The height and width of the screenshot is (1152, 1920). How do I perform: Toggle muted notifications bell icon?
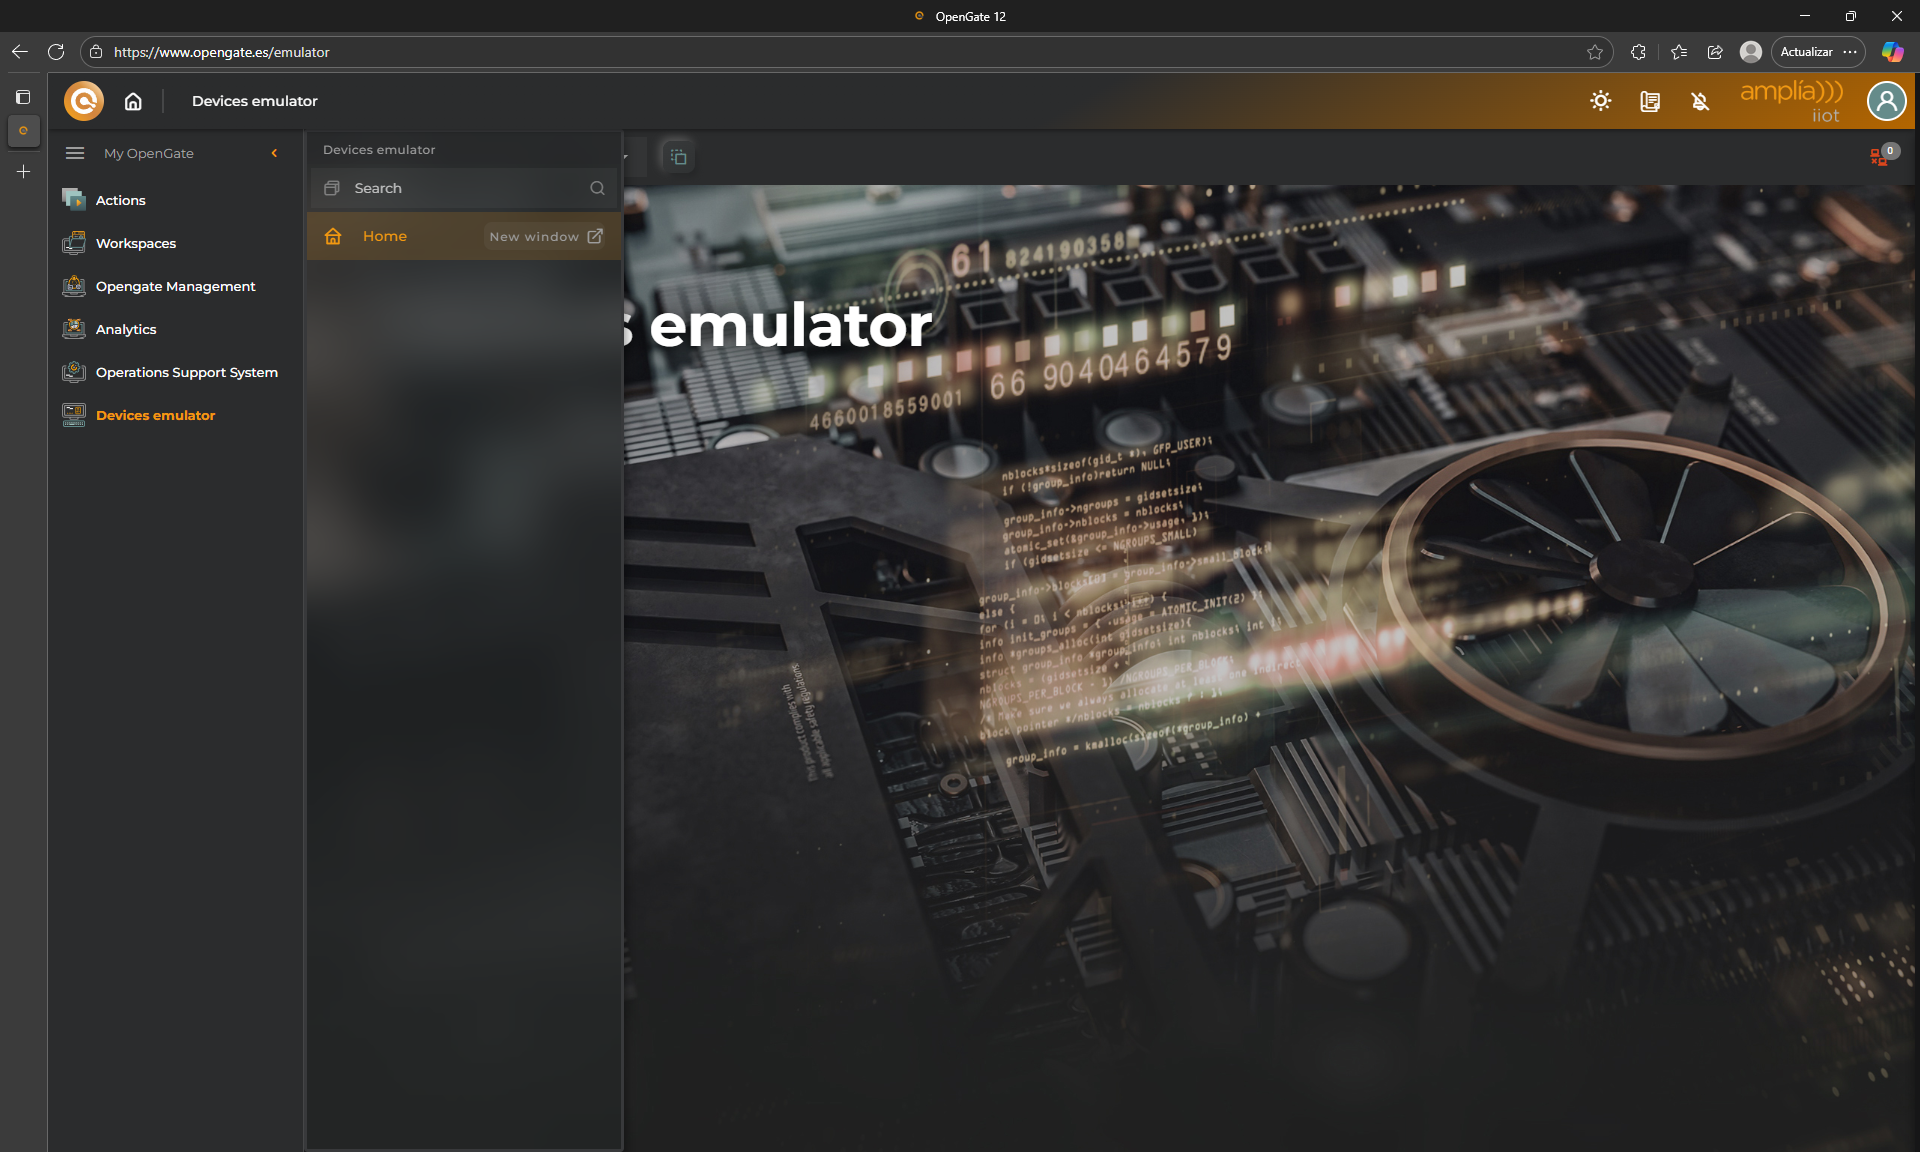tap(1700, 101)
